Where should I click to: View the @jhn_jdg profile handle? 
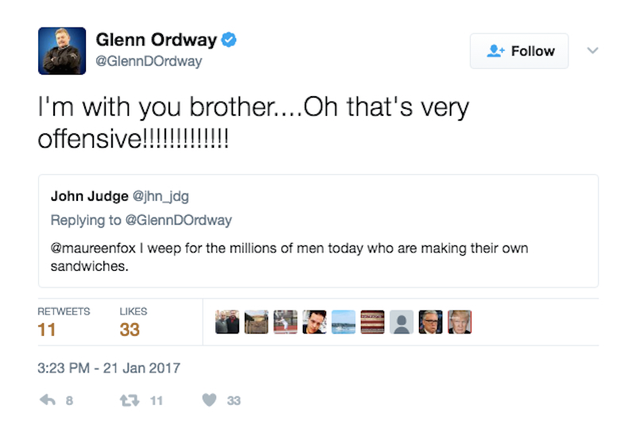pos(161,197)
